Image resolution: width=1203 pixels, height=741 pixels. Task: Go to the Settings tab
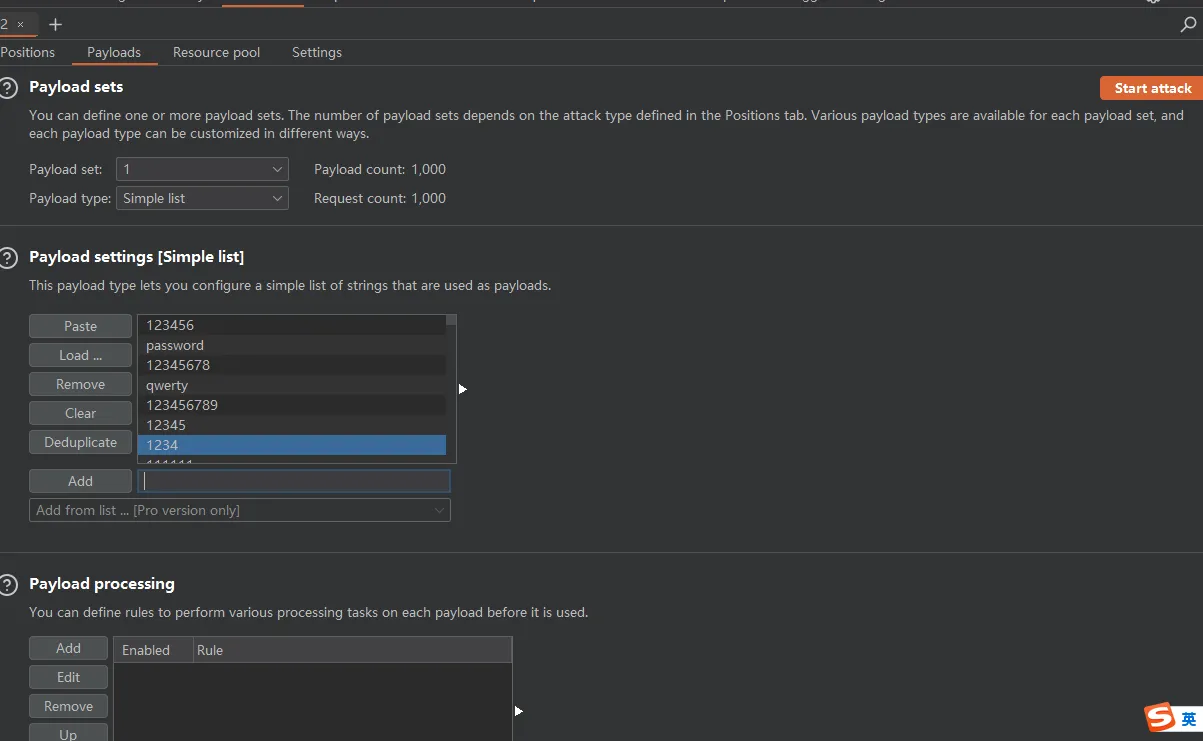pyautogui.click(x=317, y=52)
